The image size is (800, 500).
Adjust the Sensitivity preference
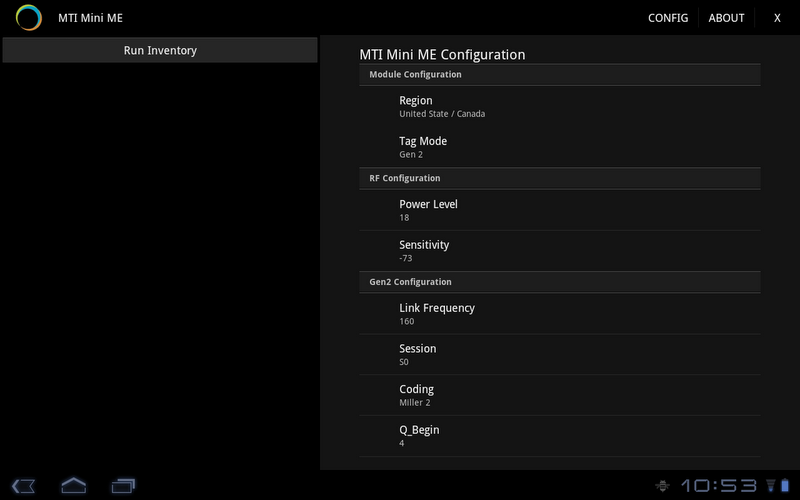560,251
